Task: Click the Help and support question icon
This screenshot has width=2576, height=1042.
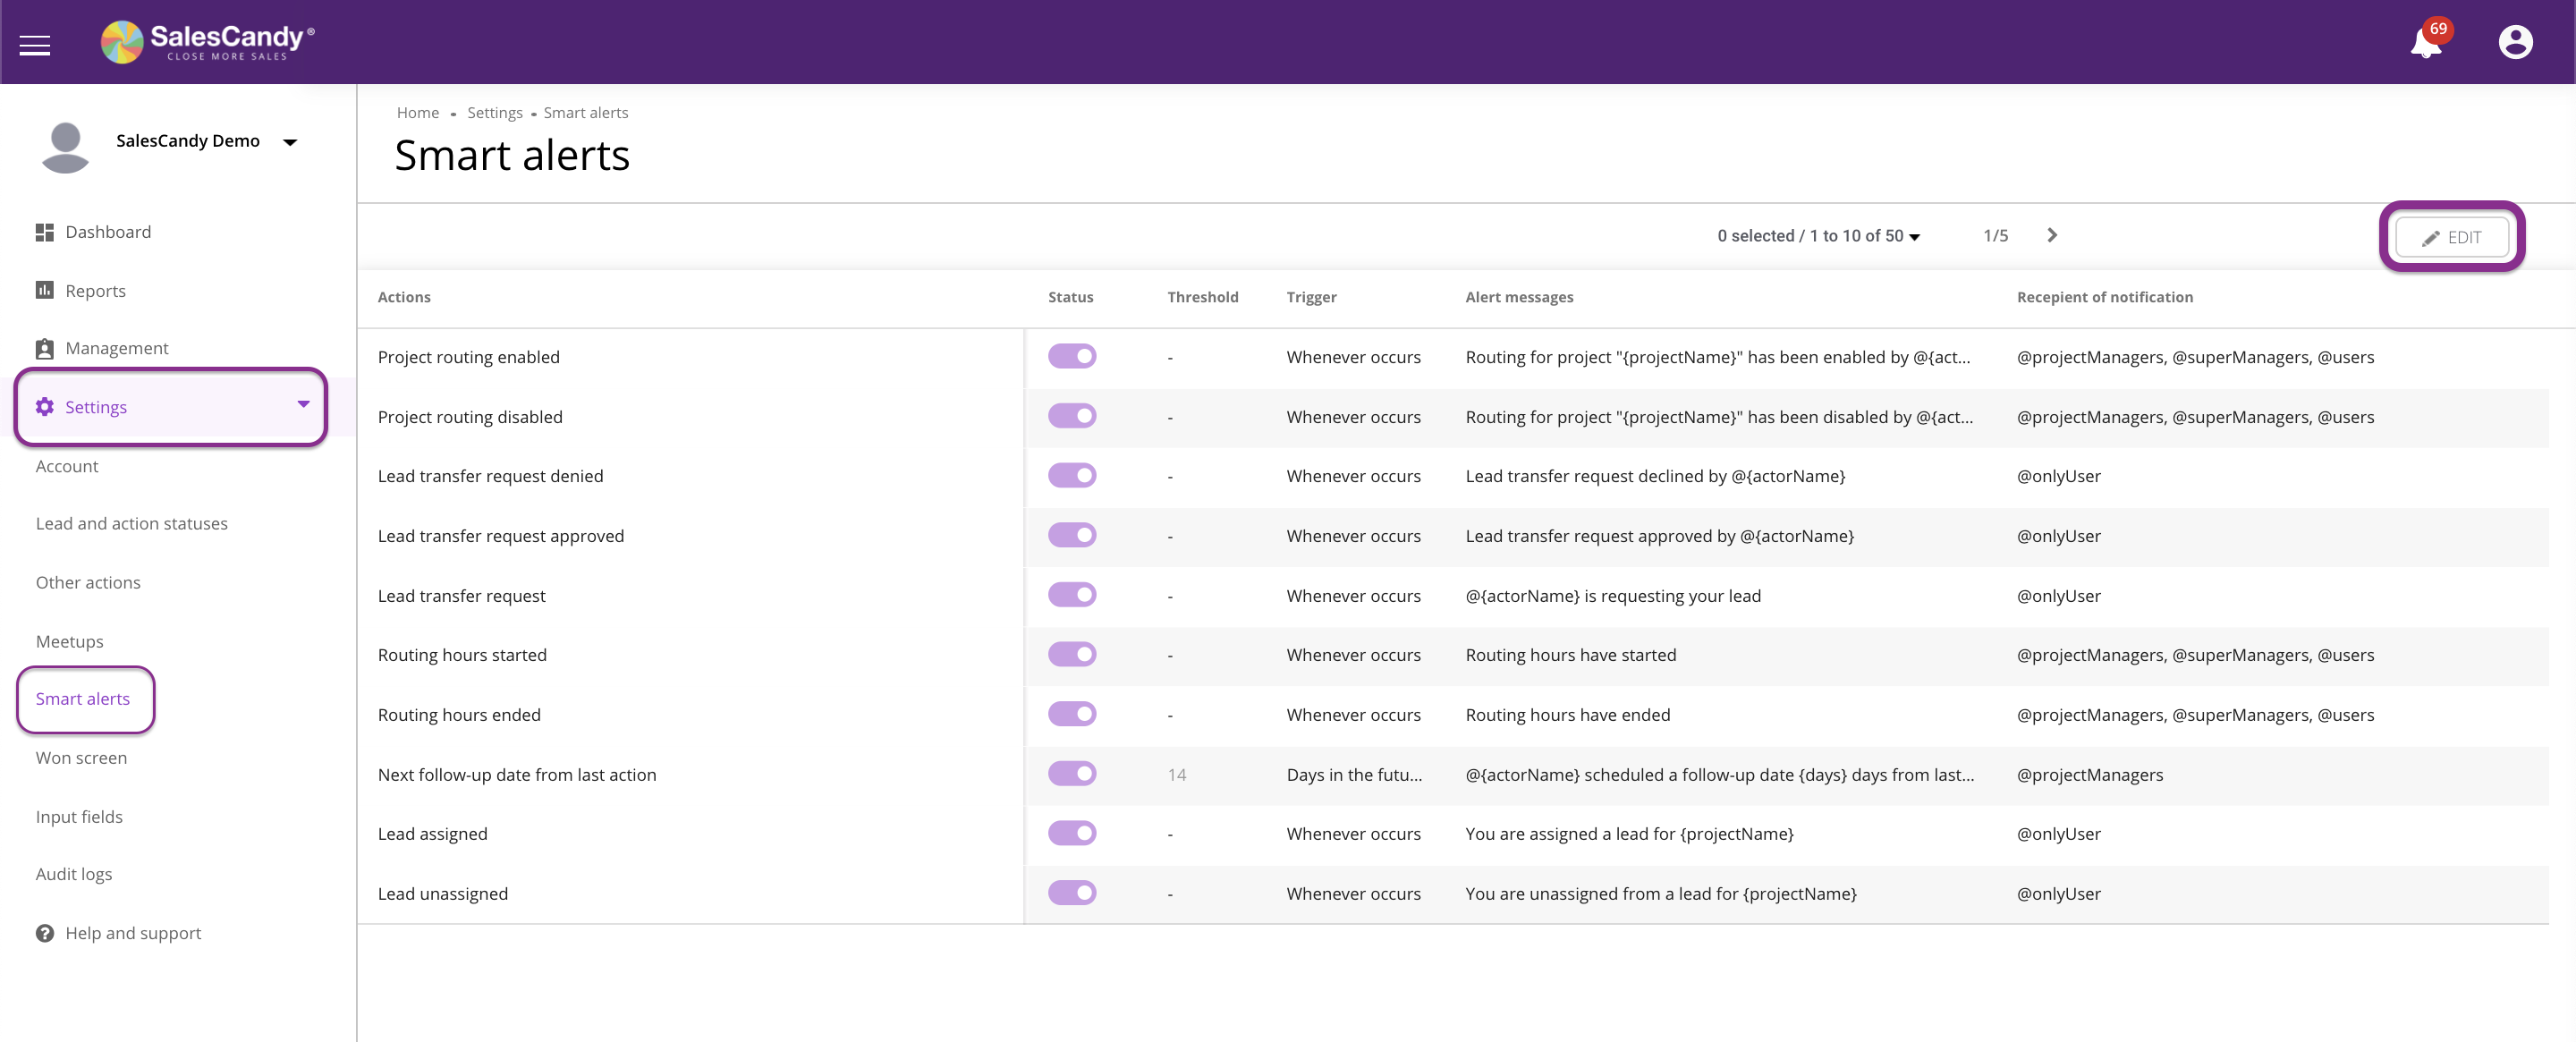Action: (x=45, y=933)
